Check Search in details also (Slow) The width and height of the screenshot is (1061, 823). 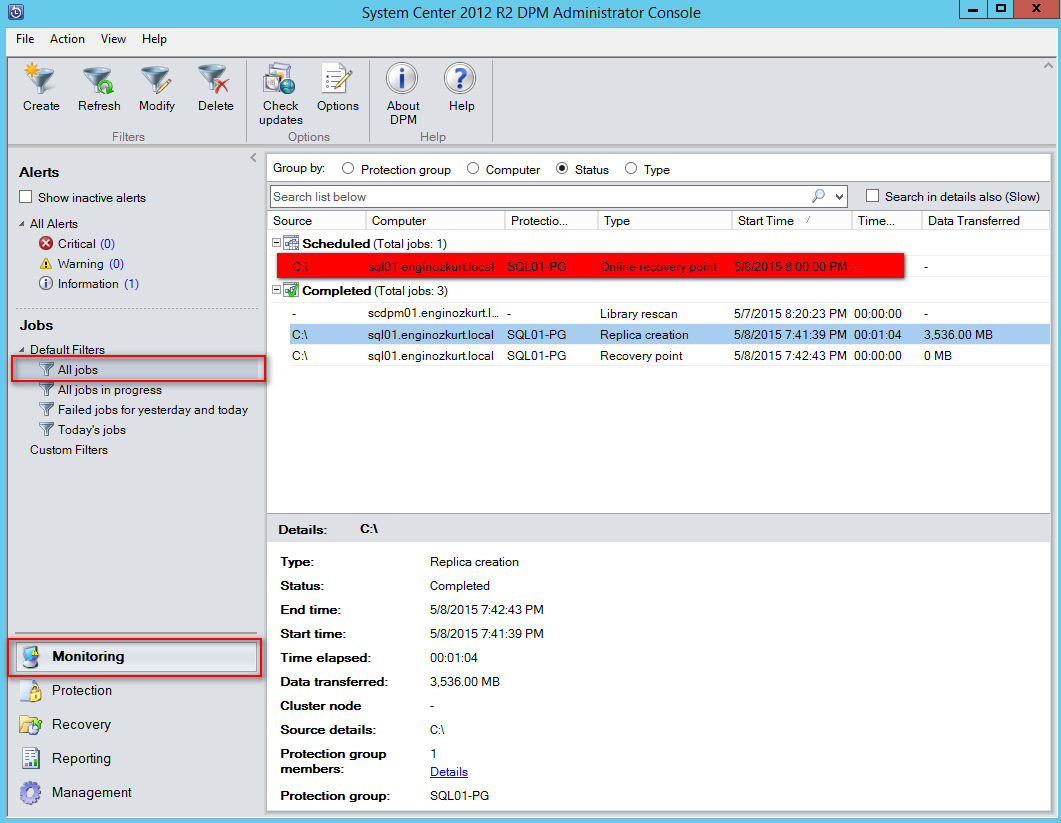(x=873, y=196)
